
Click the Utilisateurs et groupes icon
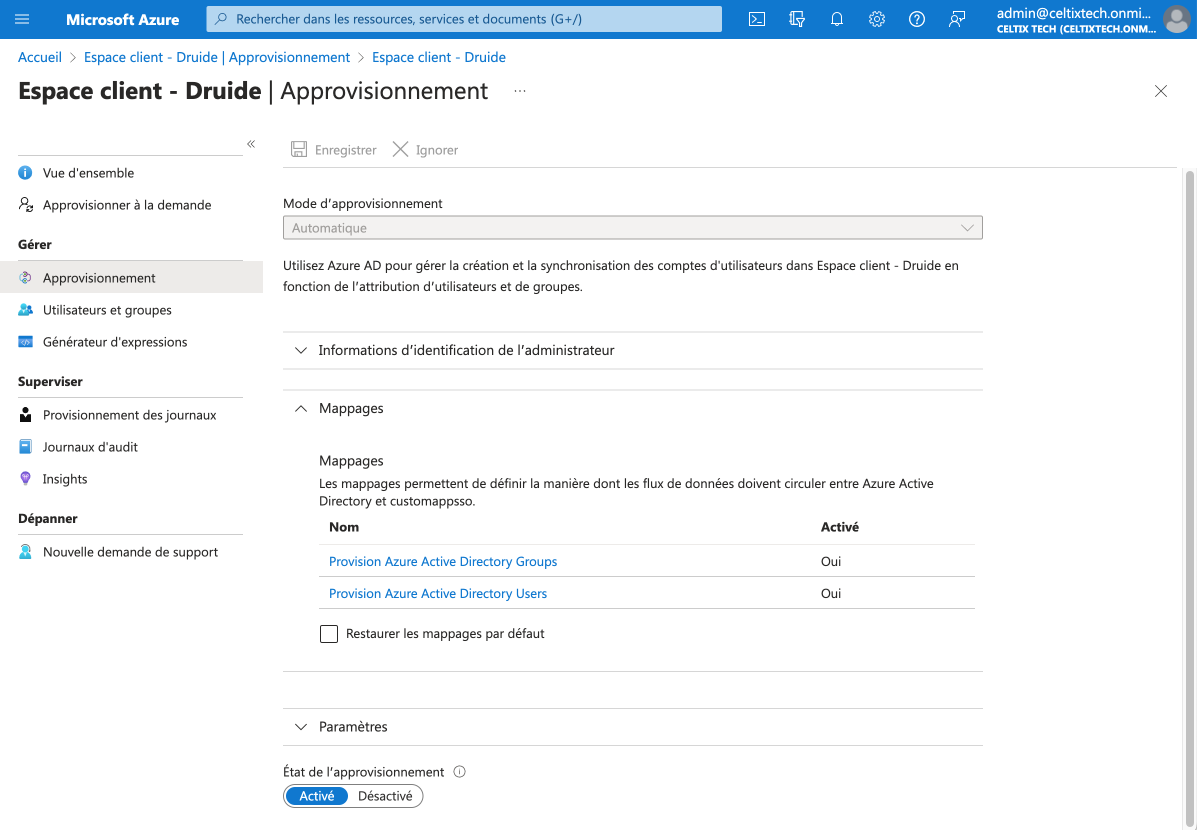click(x=25, y=310)
